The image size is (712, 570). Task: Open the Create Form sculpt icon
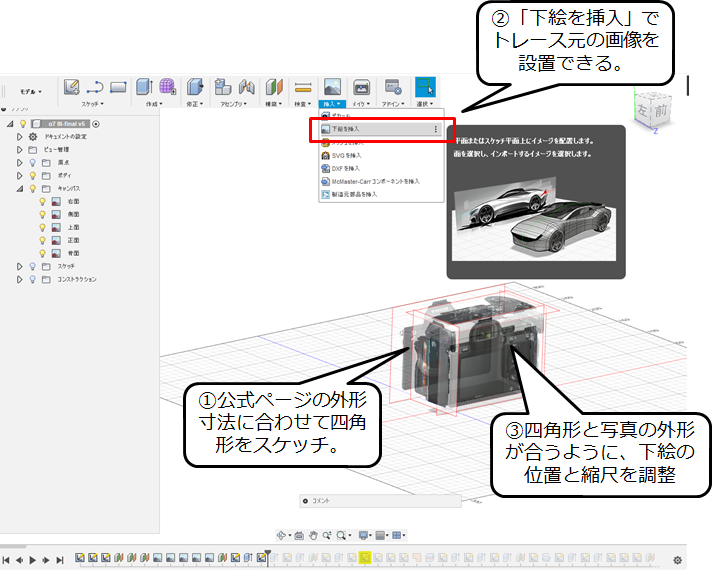(x=167, y=86)
